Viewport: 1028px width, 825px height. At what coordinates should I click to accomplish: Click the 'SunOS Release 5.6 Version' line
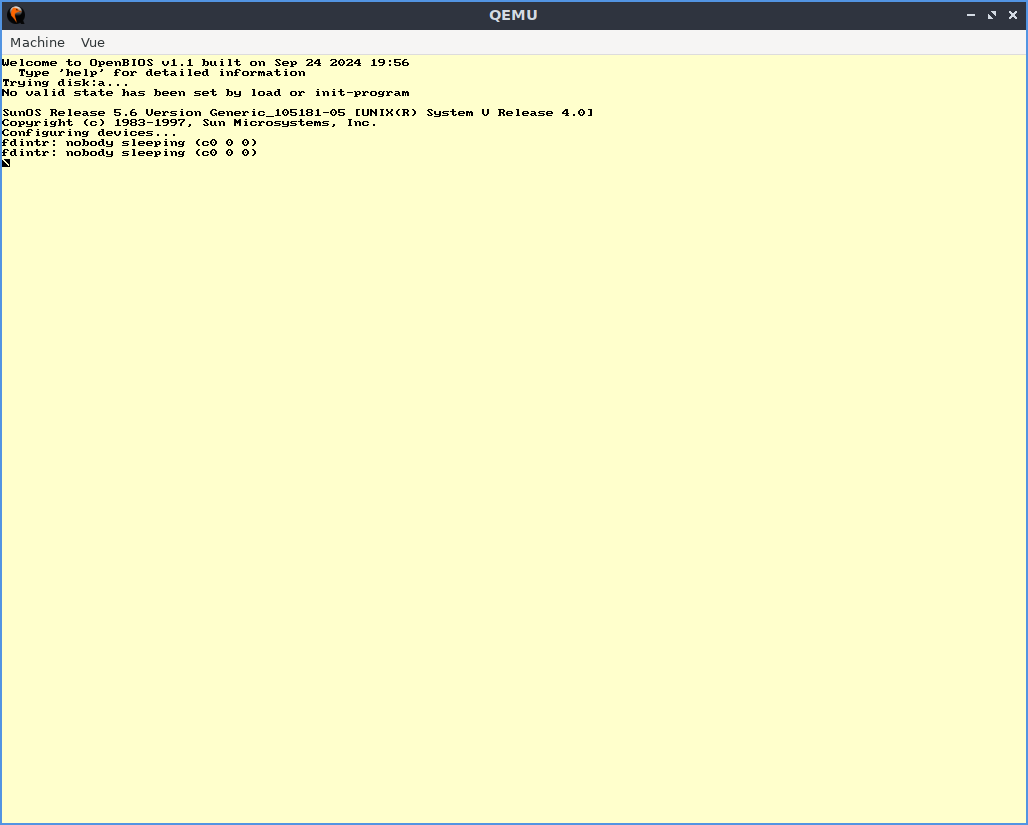(298, 113)
